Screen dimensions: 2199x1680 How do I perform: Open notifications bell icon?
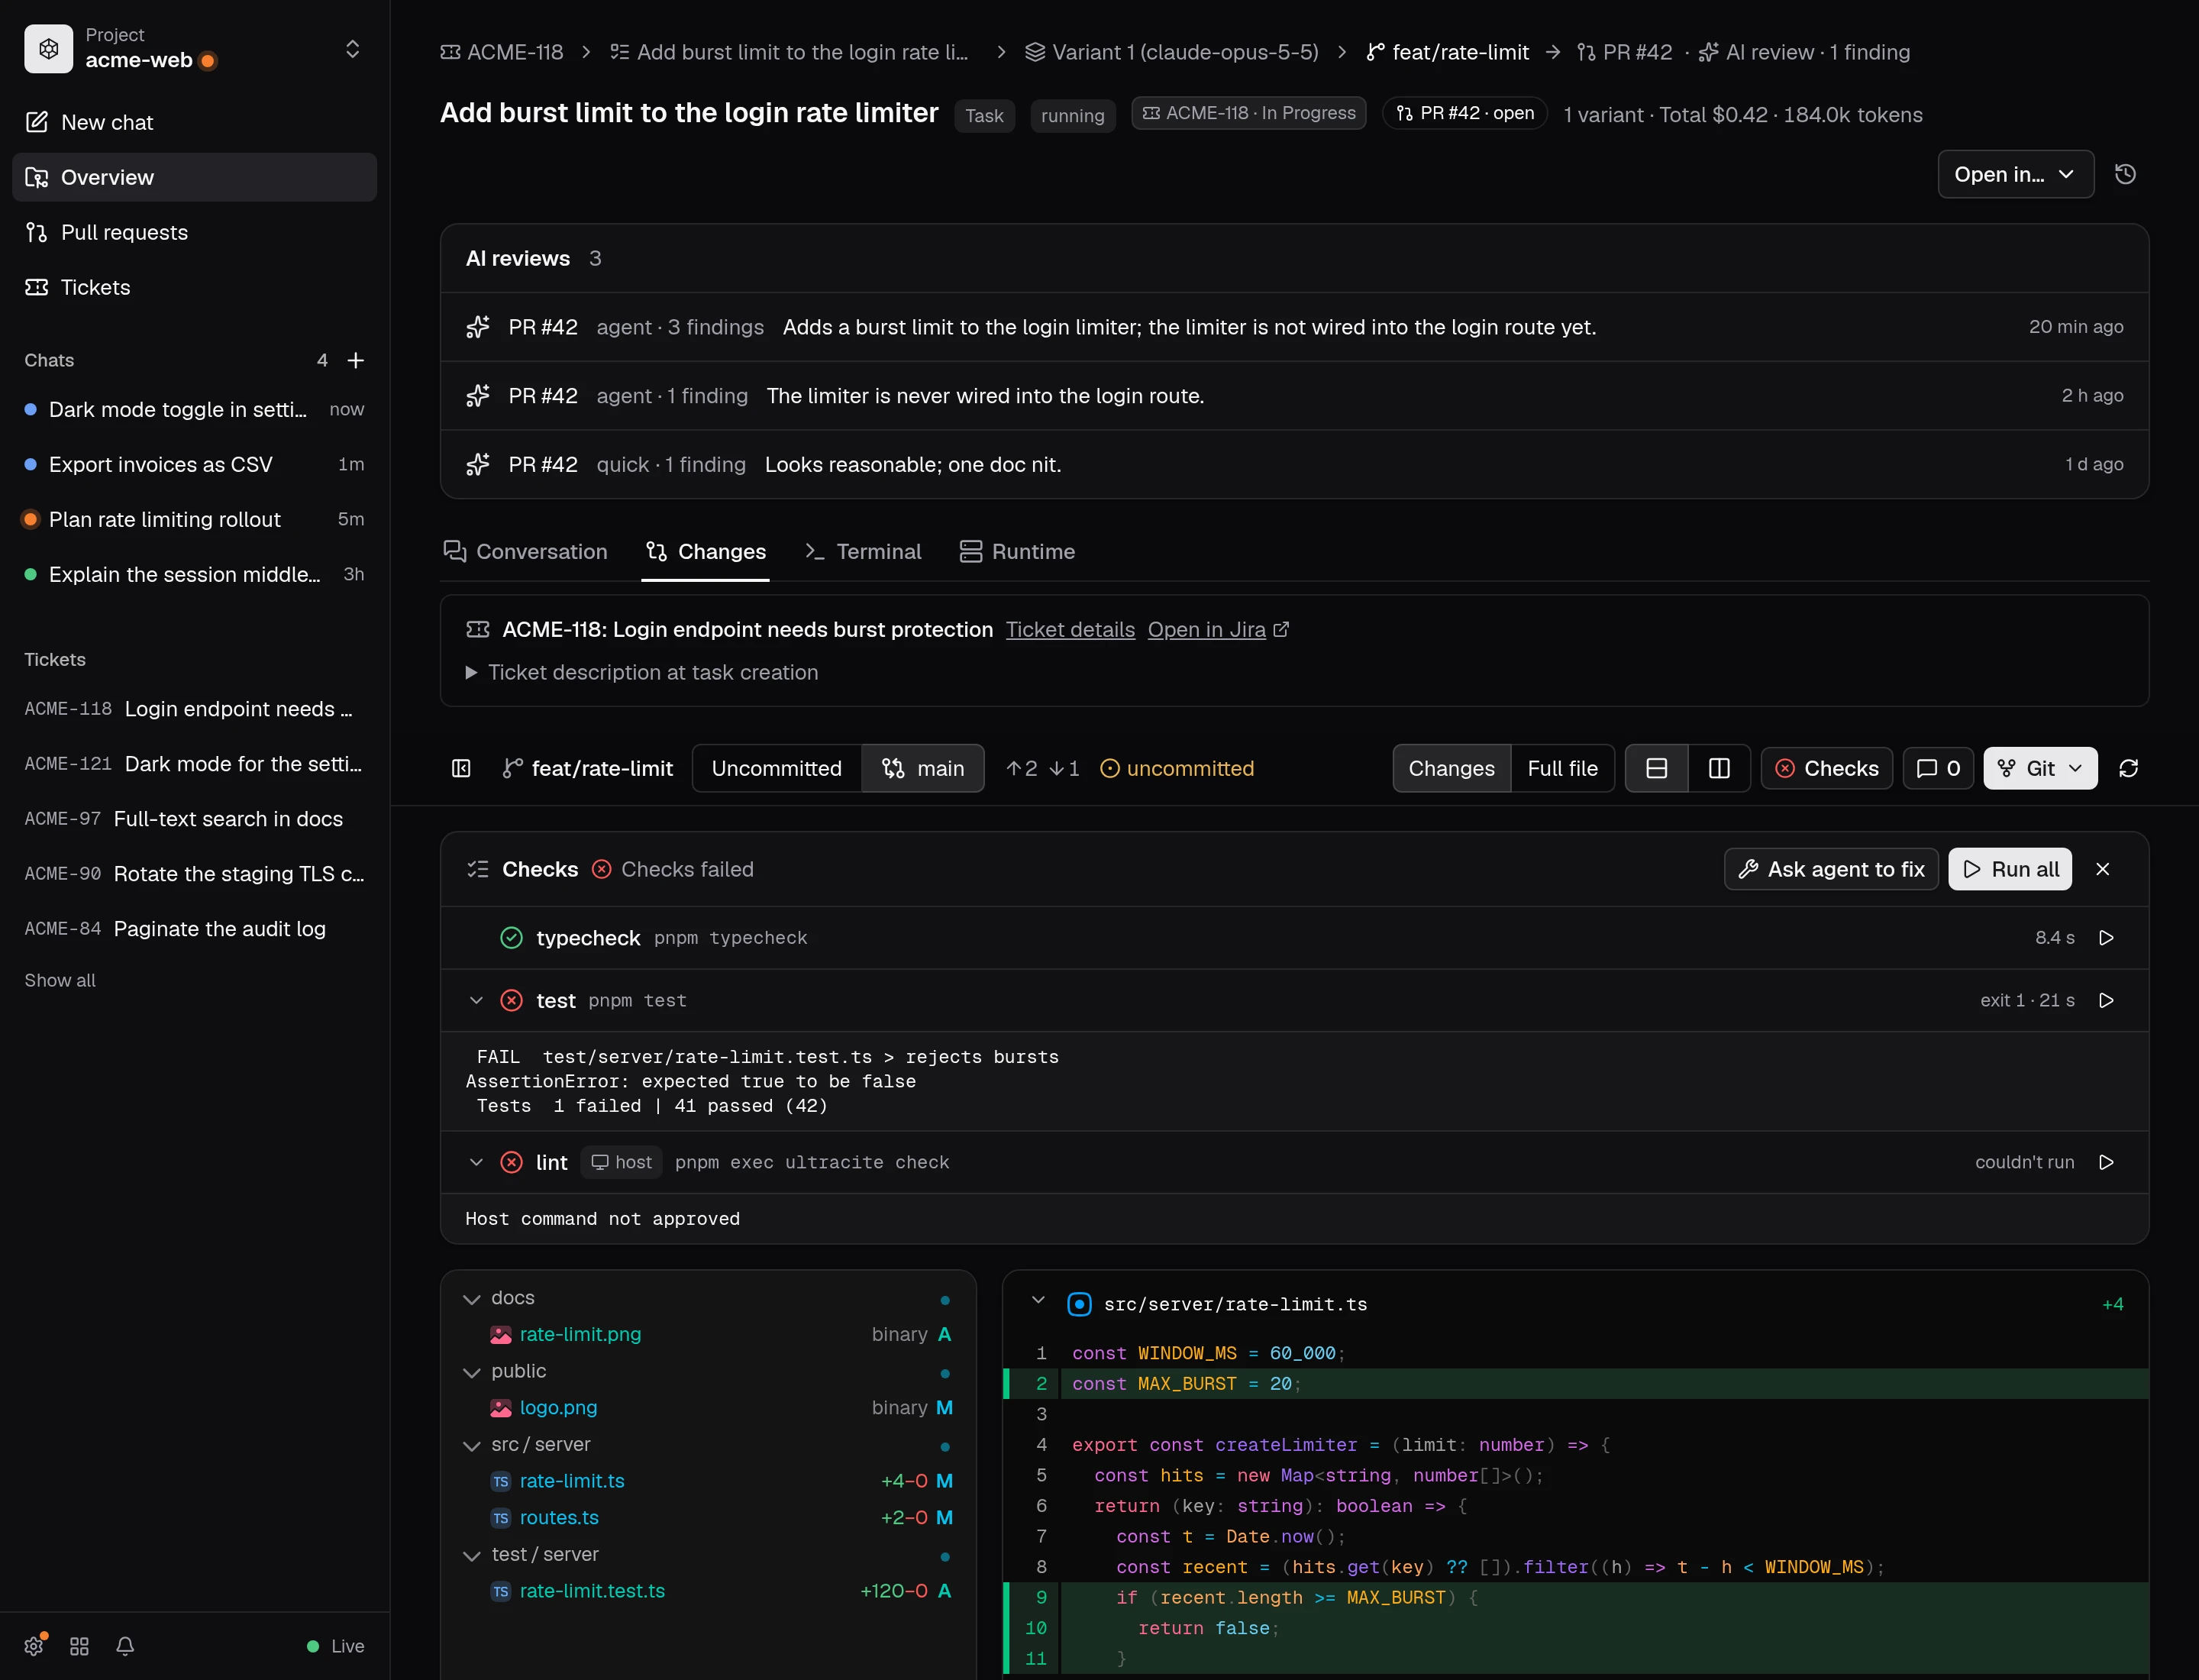tap(125, 1646)
